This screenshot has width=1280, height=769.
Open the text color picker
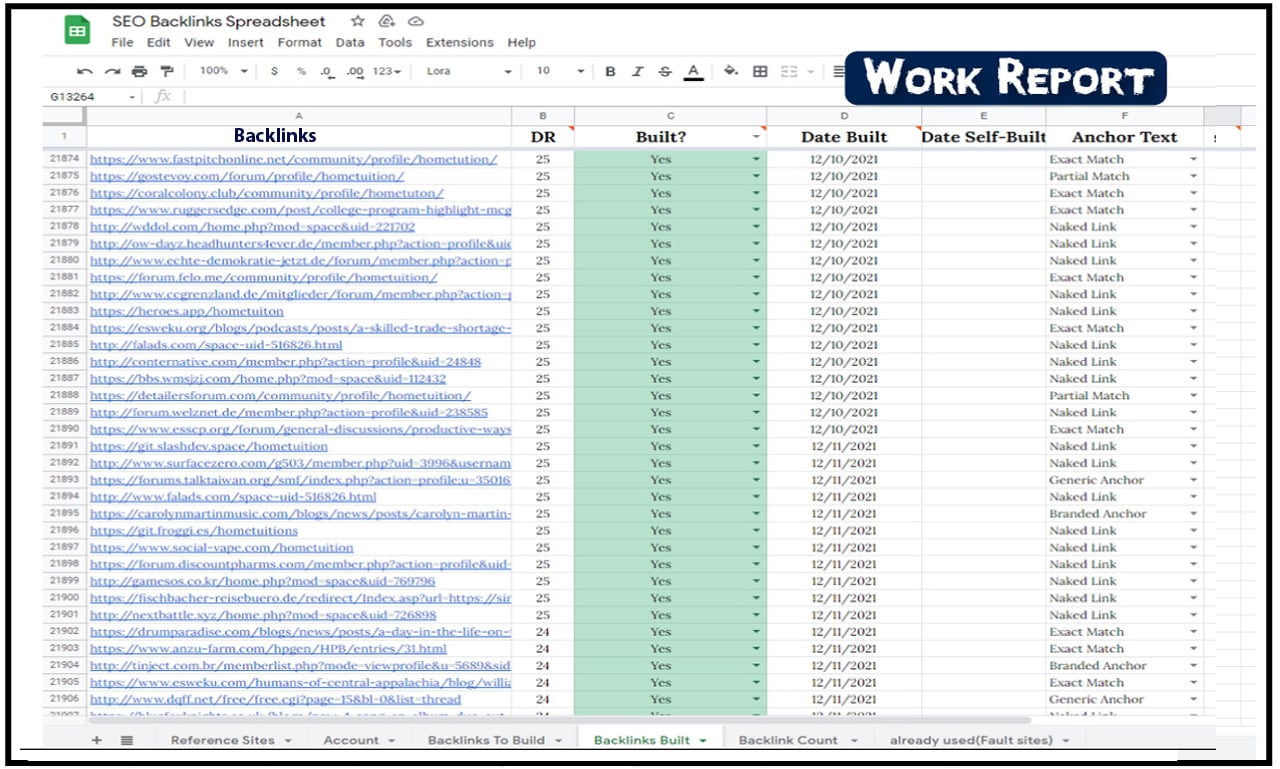[x=694, y=71]
